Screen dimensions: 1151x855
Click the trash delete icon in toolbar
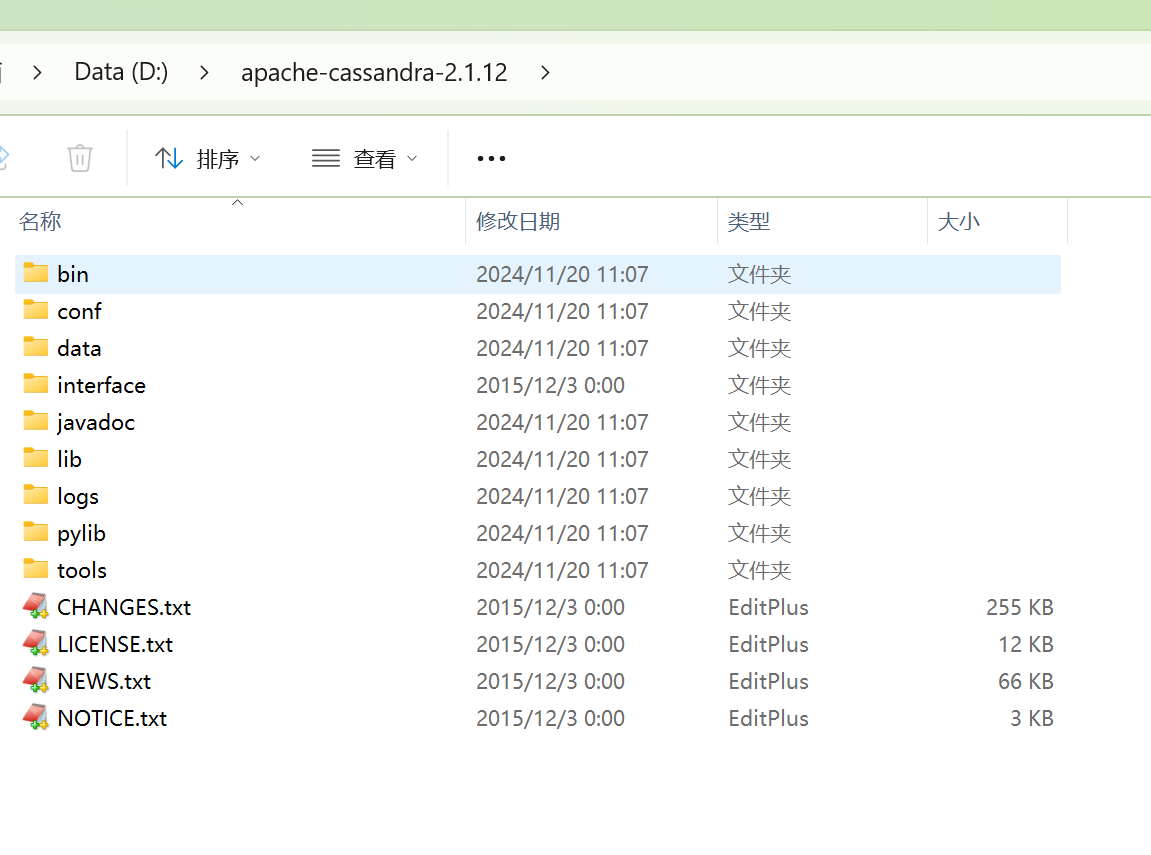pos(79,158)
